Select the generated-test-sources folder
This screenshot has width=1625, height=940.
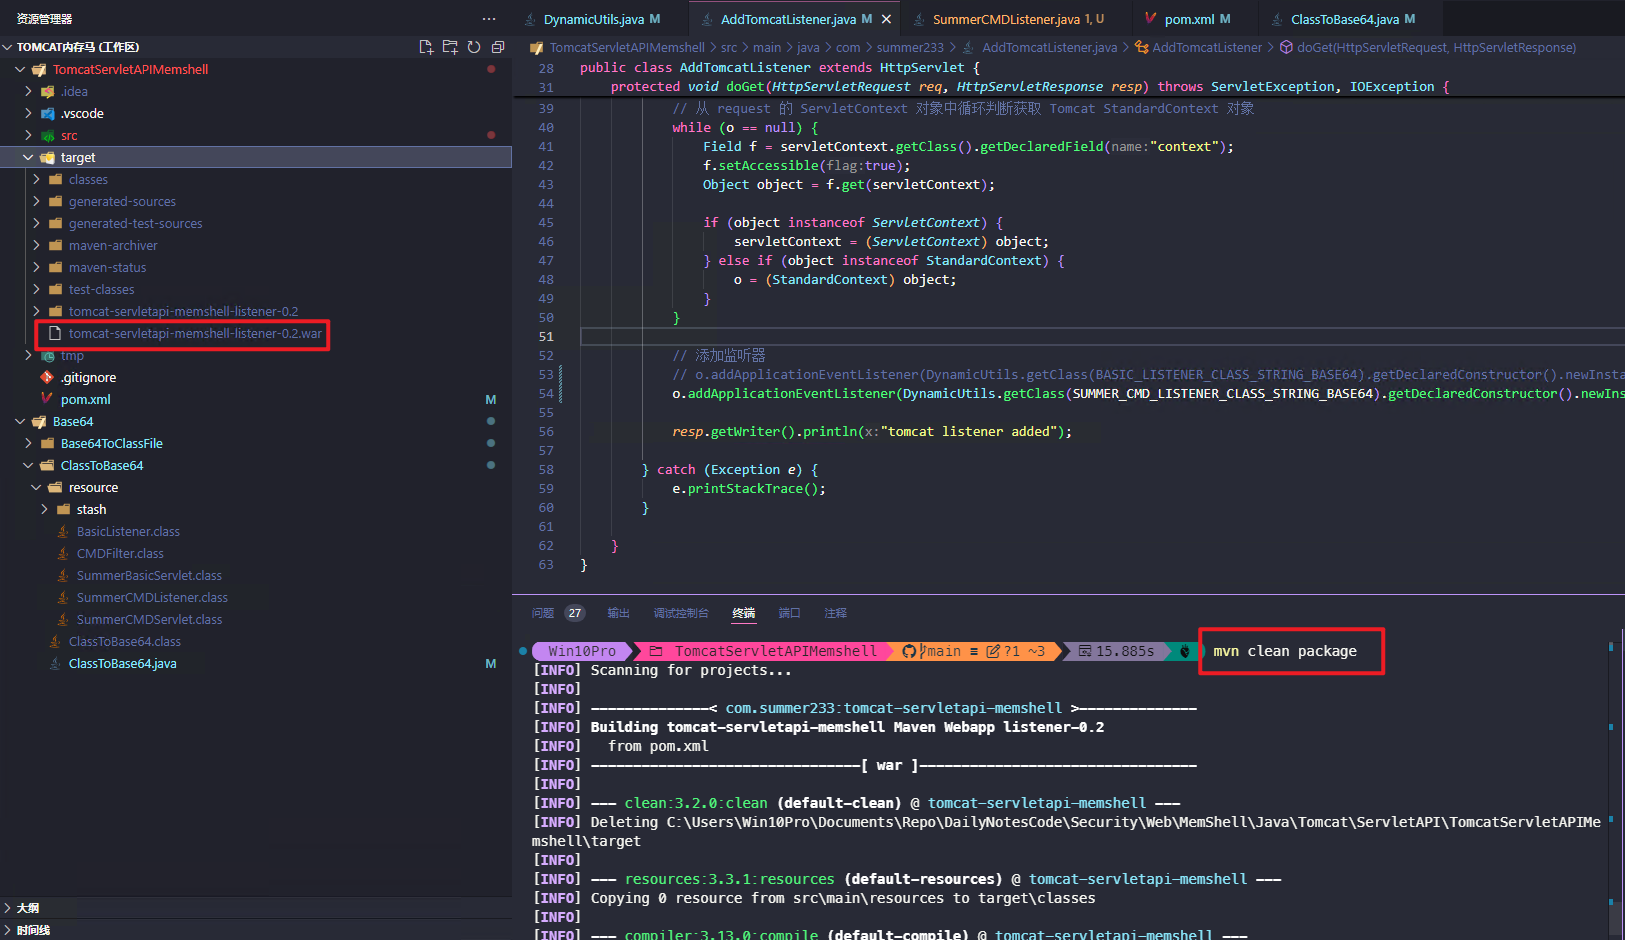click(135, 223)
